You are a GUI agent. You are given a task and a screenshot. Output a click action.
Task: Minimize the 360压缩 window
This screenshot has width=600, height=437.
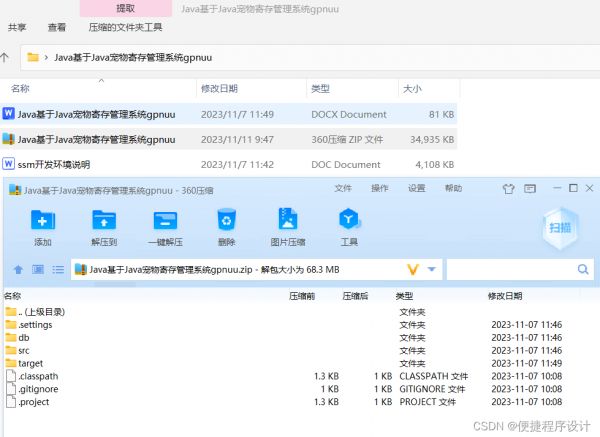click(x=557, y=188)
